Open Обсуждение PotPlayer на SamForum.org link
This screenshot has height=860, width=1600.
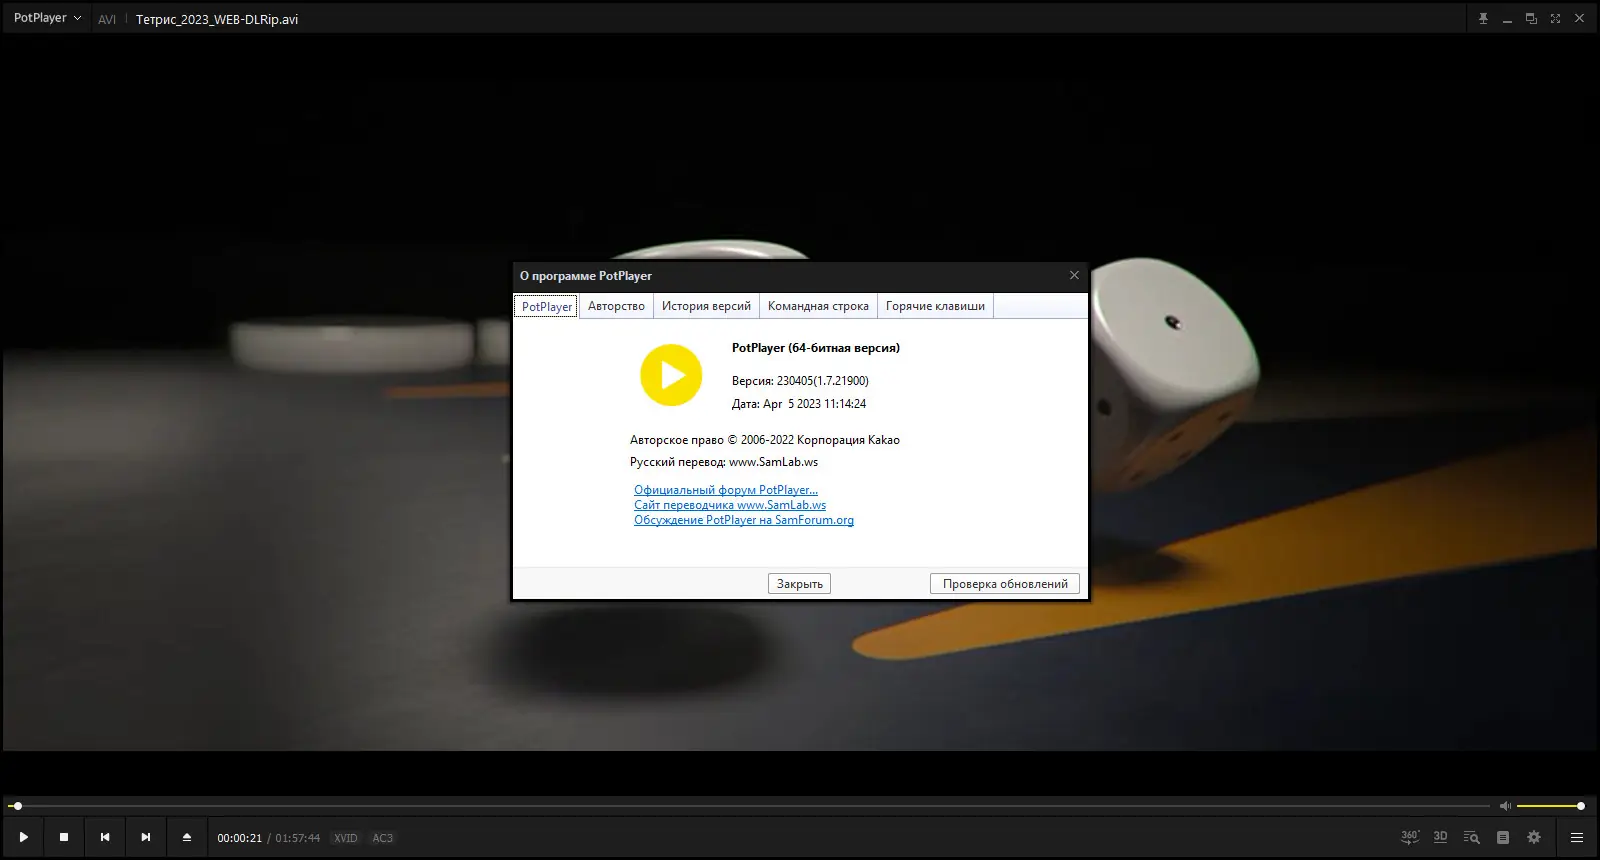[x=744, y=520]
